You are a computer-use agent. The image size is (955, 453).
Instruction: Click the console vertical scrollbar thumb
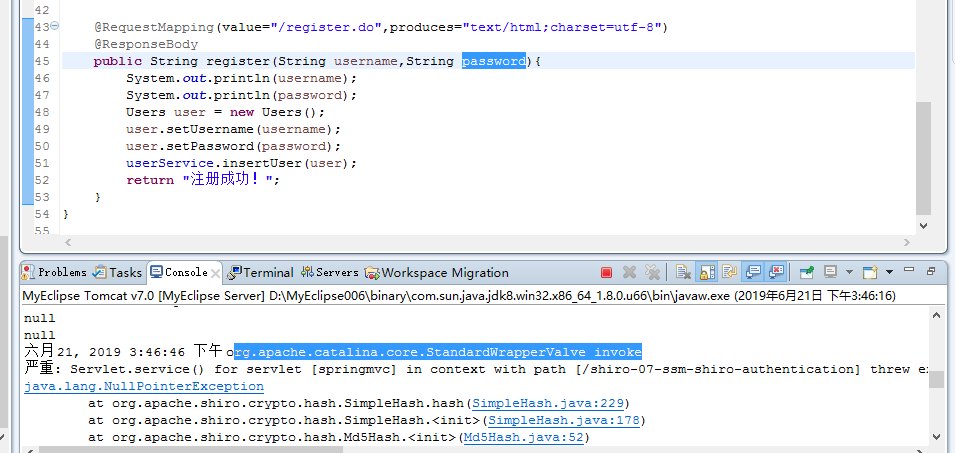(x=937, y=378)
